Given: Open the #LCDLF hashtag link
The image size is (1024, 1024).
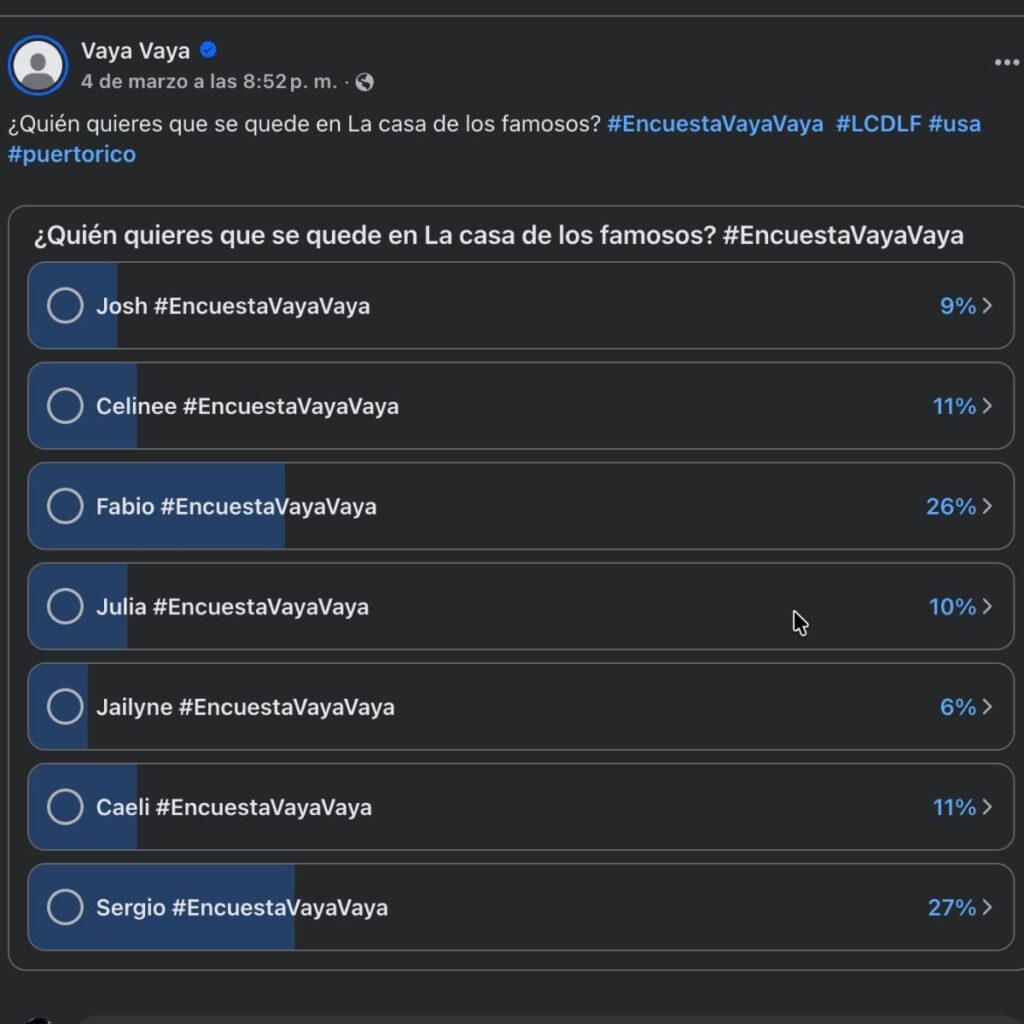Looking at the screenshot, I should click(878, 124).
